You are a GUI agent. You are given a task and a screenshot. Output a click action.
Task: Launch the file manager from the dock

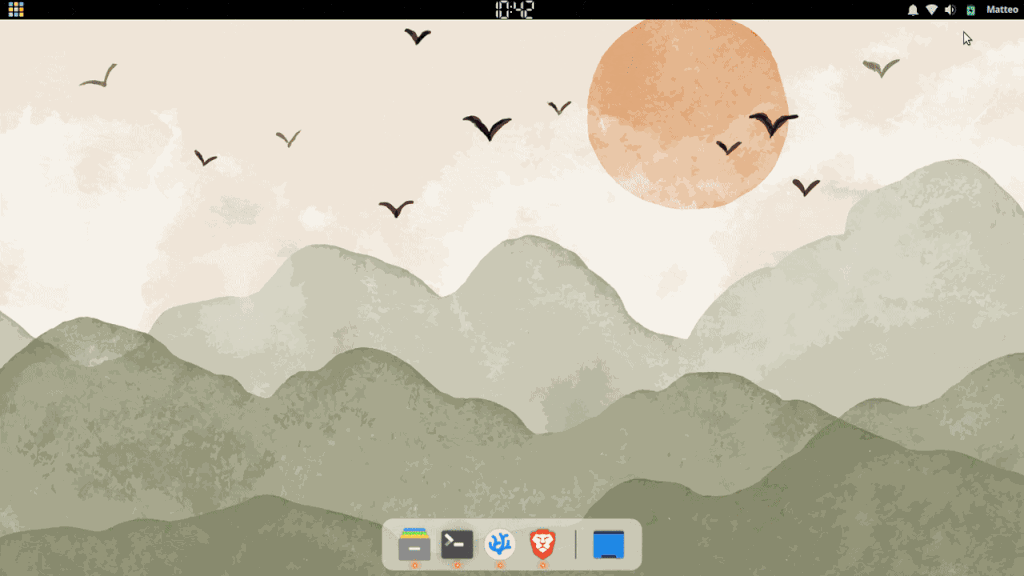click(x=414, y=544)
